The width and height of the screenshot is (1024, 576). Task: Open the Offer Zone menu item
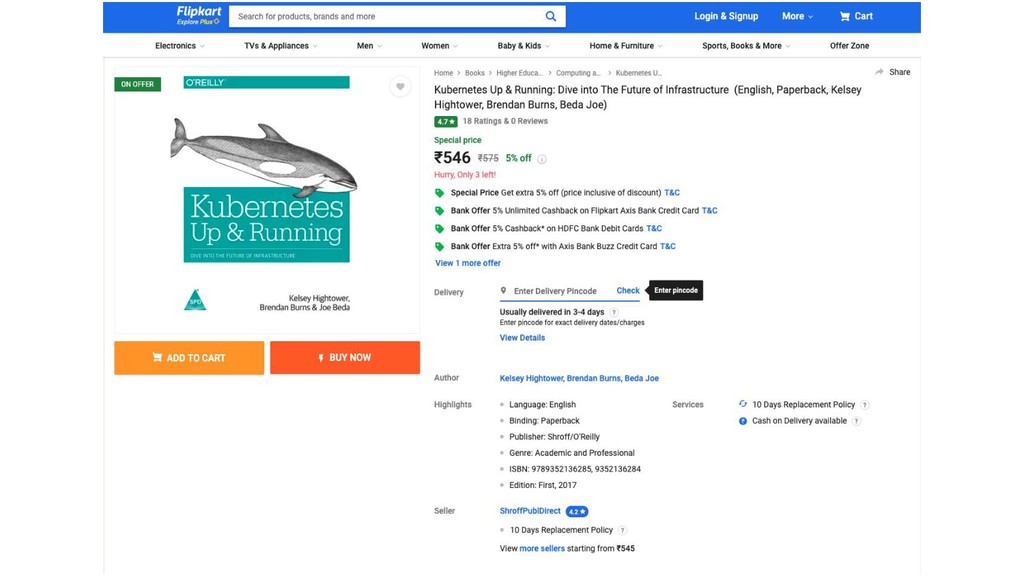849,46
